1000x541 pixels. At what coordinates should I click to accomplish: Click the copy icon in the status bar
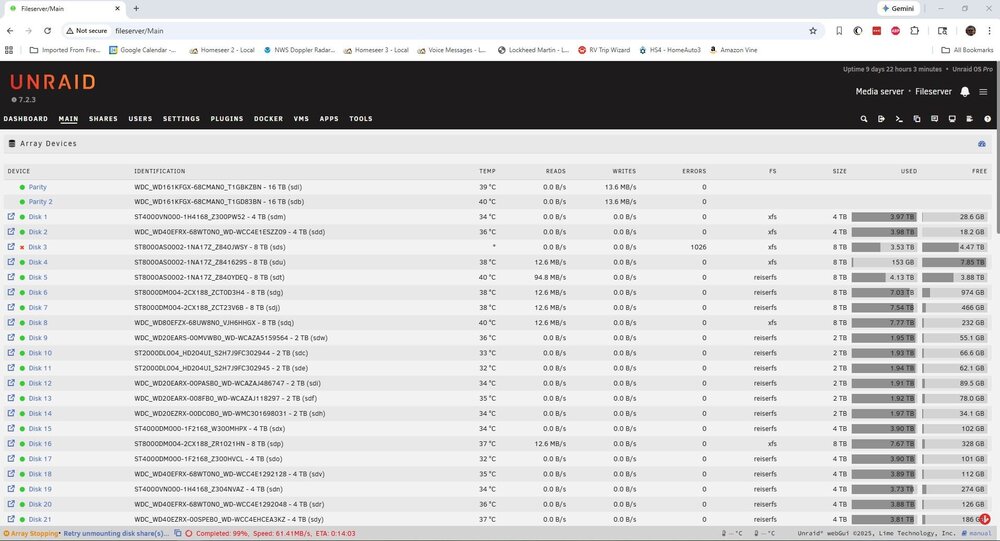[178, 533]
